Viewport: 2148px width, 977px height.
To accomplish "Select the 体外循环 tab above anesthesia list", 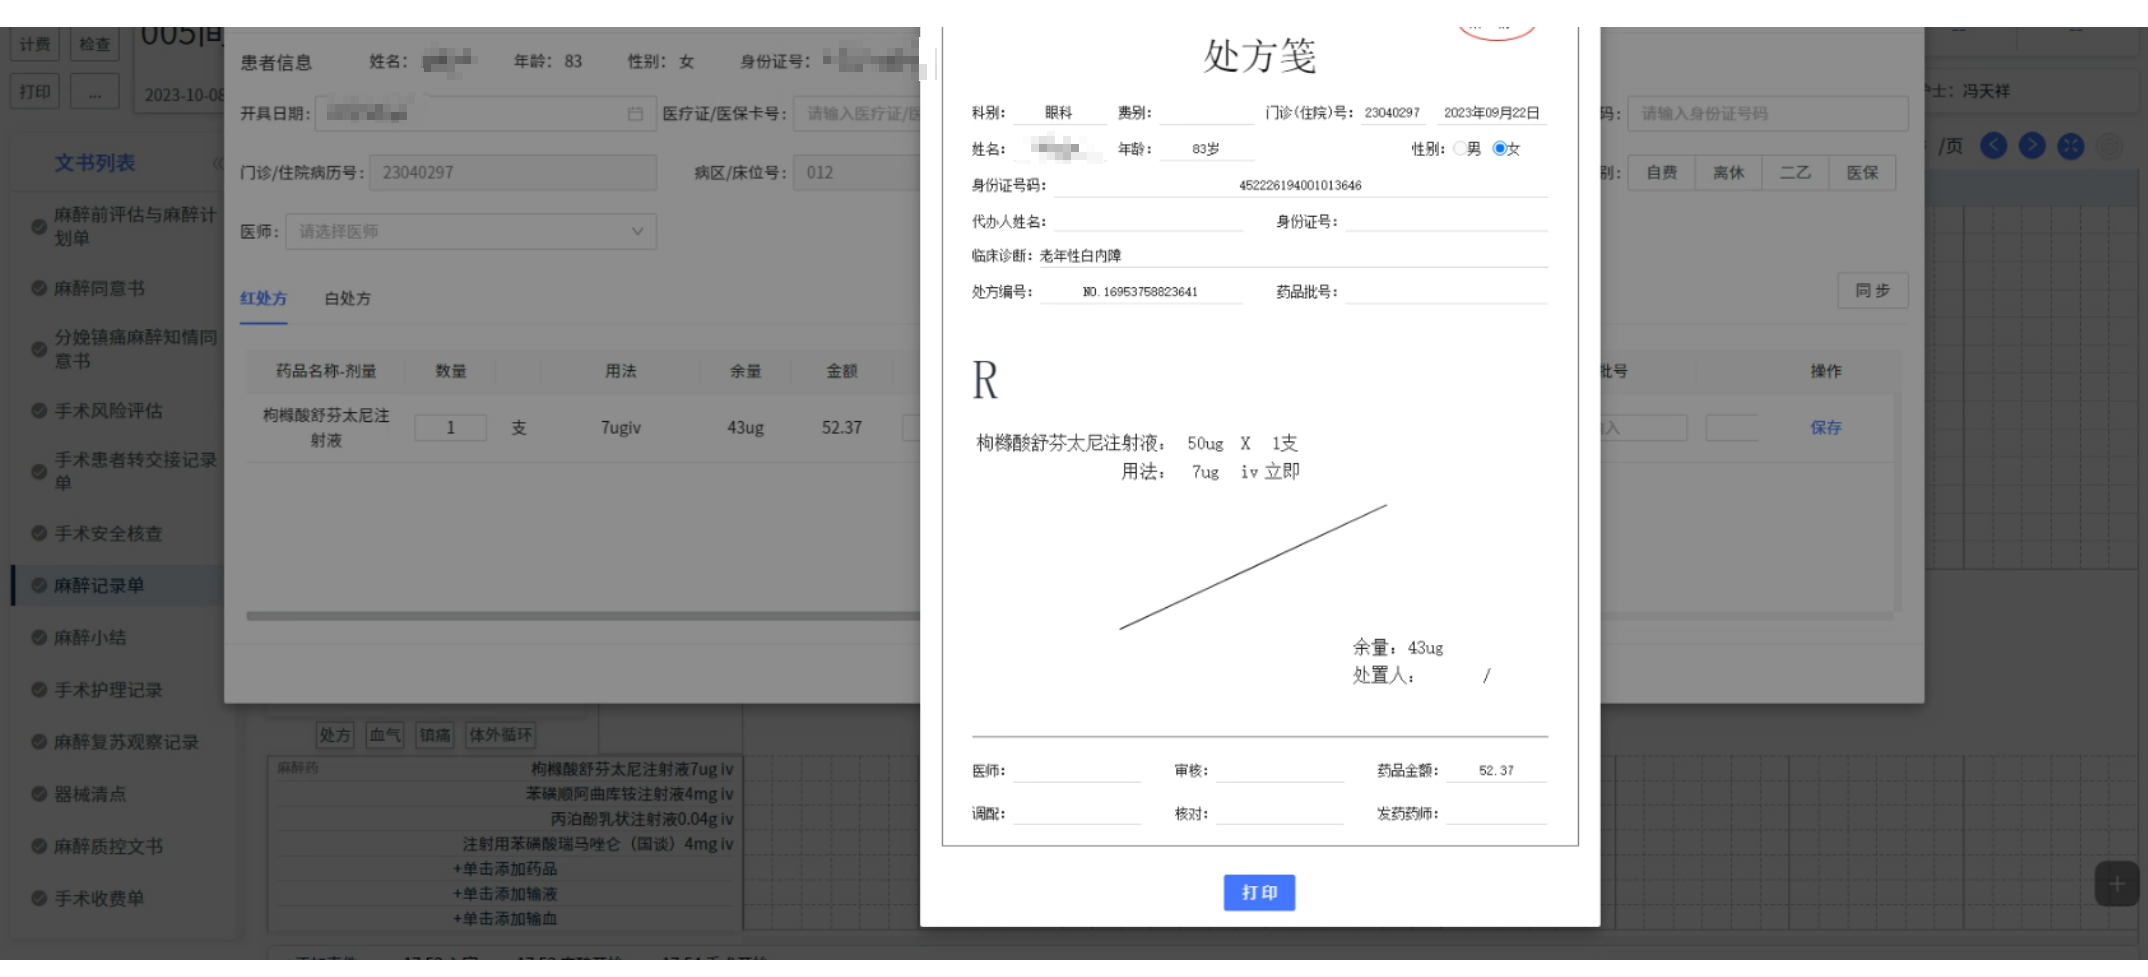I will pyautogui.click(x=501, y=735).
